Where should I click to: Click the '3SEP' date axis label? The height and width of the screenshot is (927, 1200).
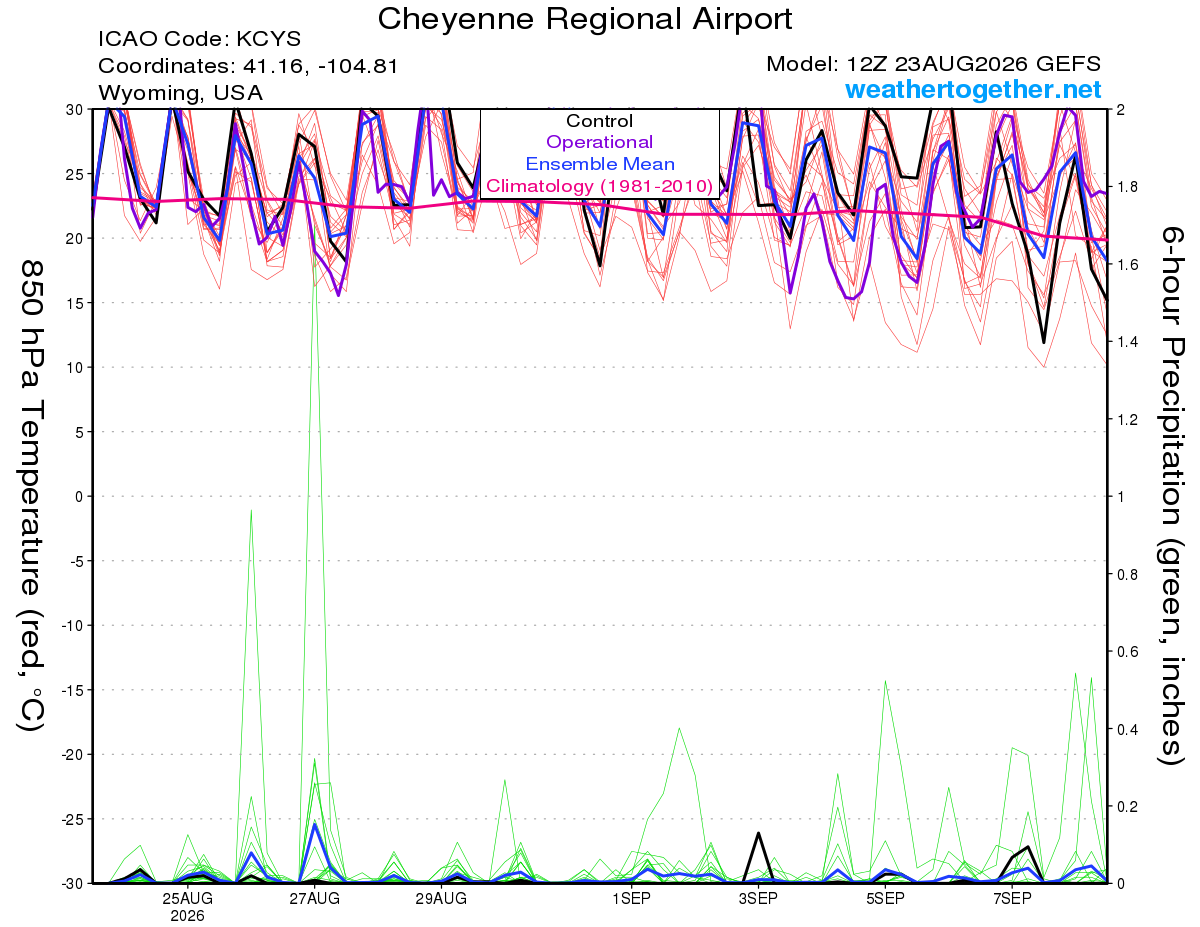(x=759, y=899)
